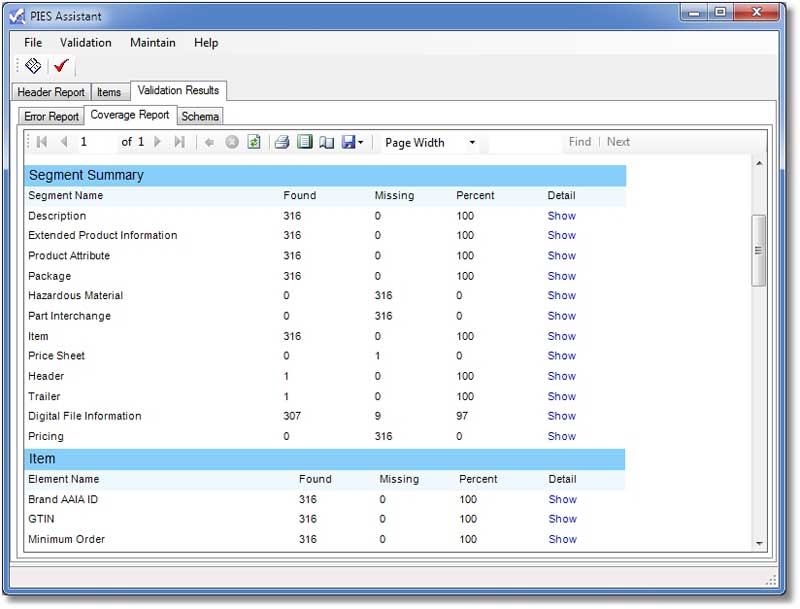Show details for Hazardous Material segment

(x=561, y=296)
